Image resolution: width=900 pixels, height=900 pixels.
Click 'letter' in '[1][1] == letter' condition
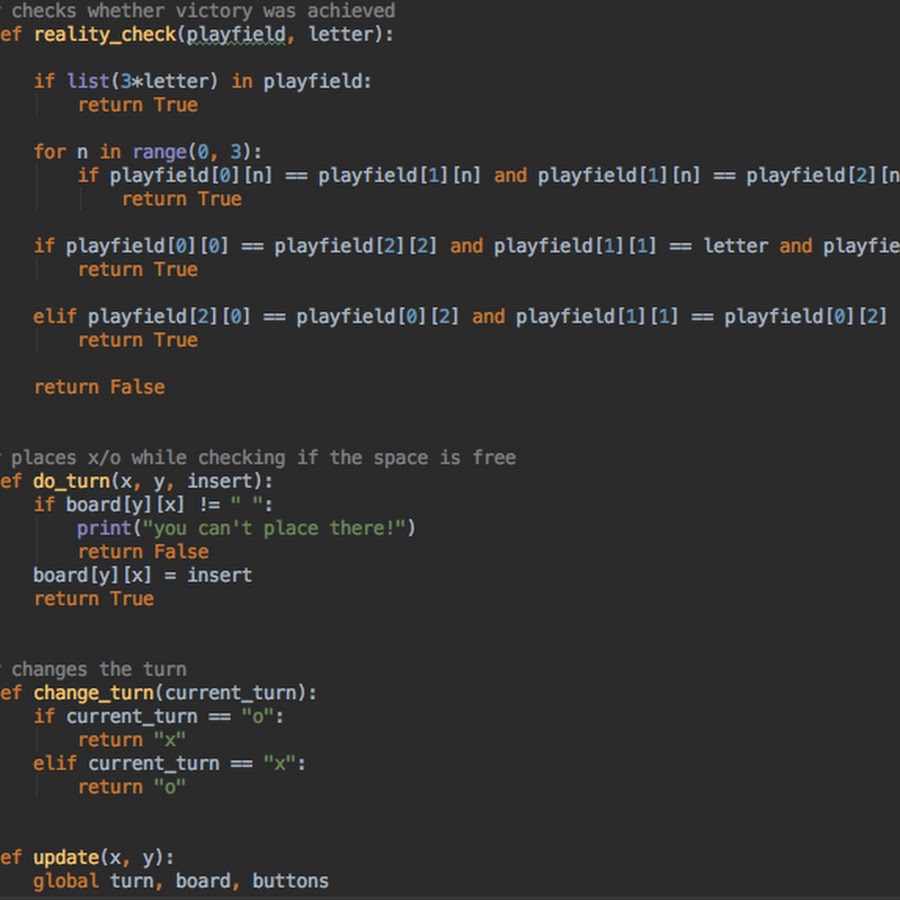pos(736,246)
